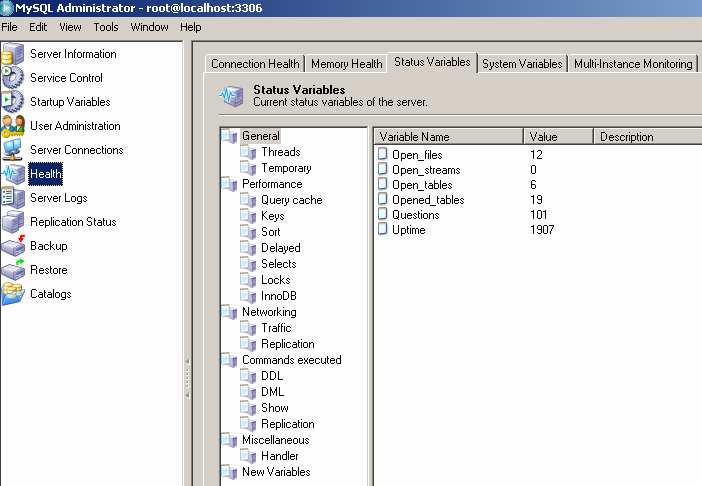Screen dimensions: 702x486
Task: Select Replication under Networking
Action: pos(287,344)
